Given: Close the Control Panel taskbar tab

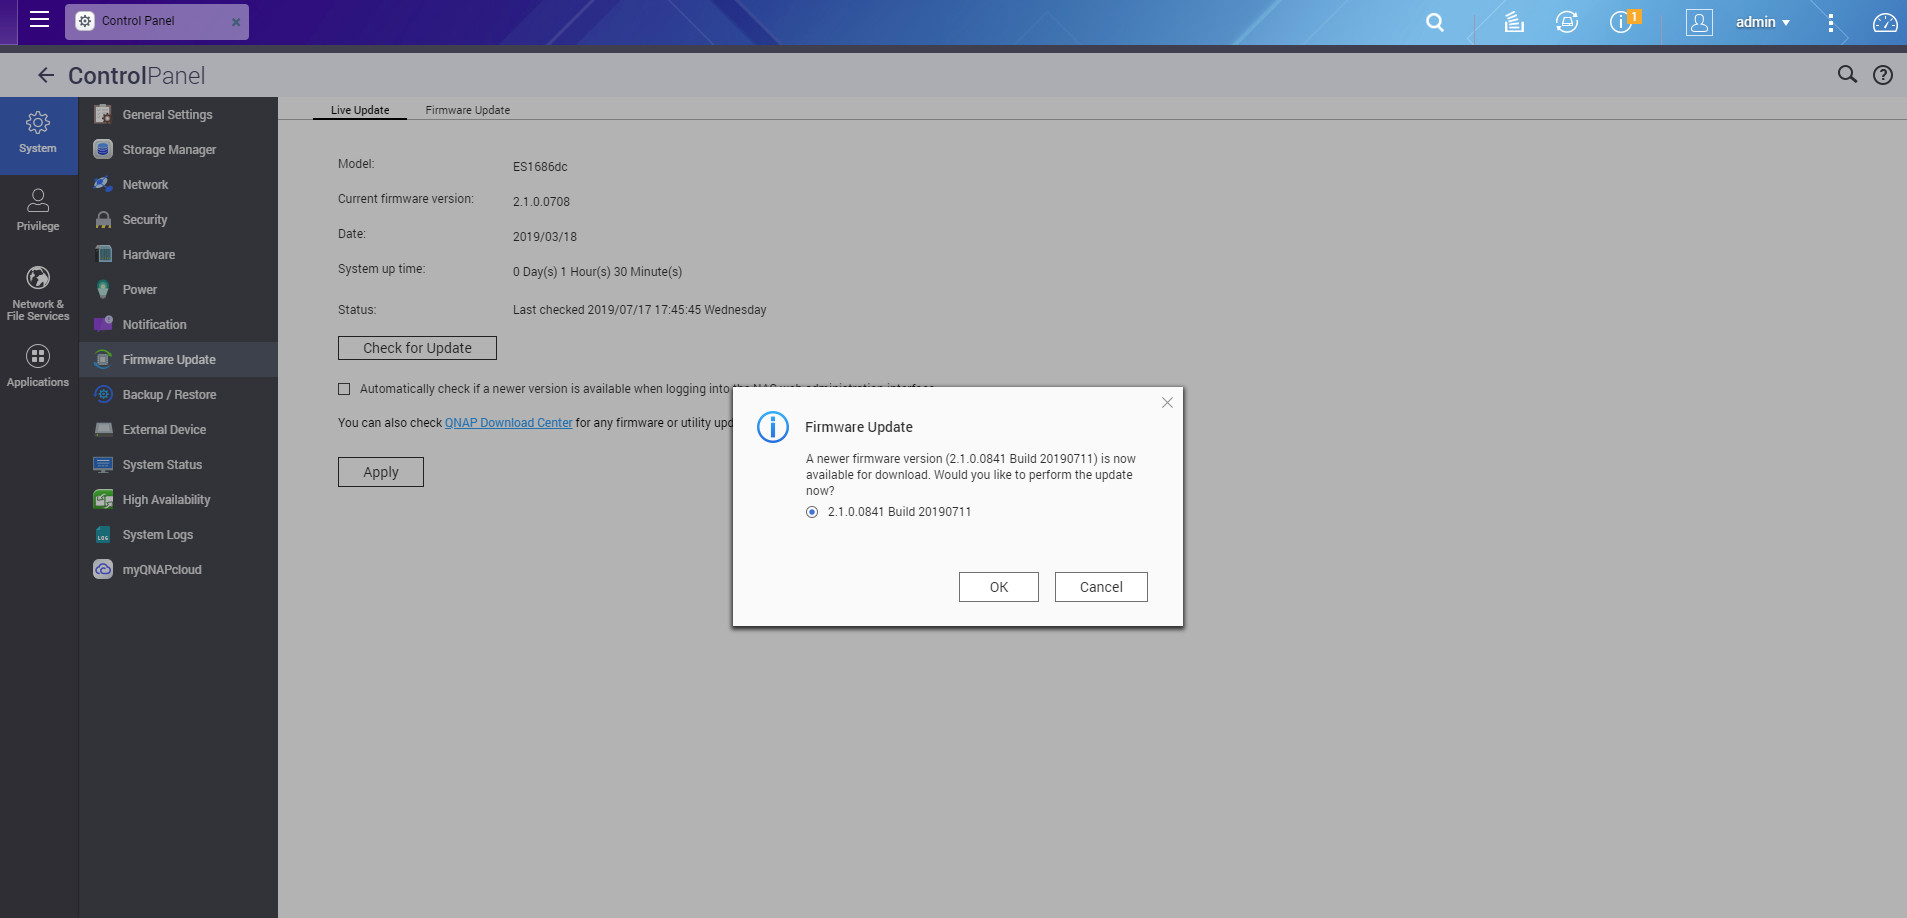Looking at the screenshot, I should point(236,22).
